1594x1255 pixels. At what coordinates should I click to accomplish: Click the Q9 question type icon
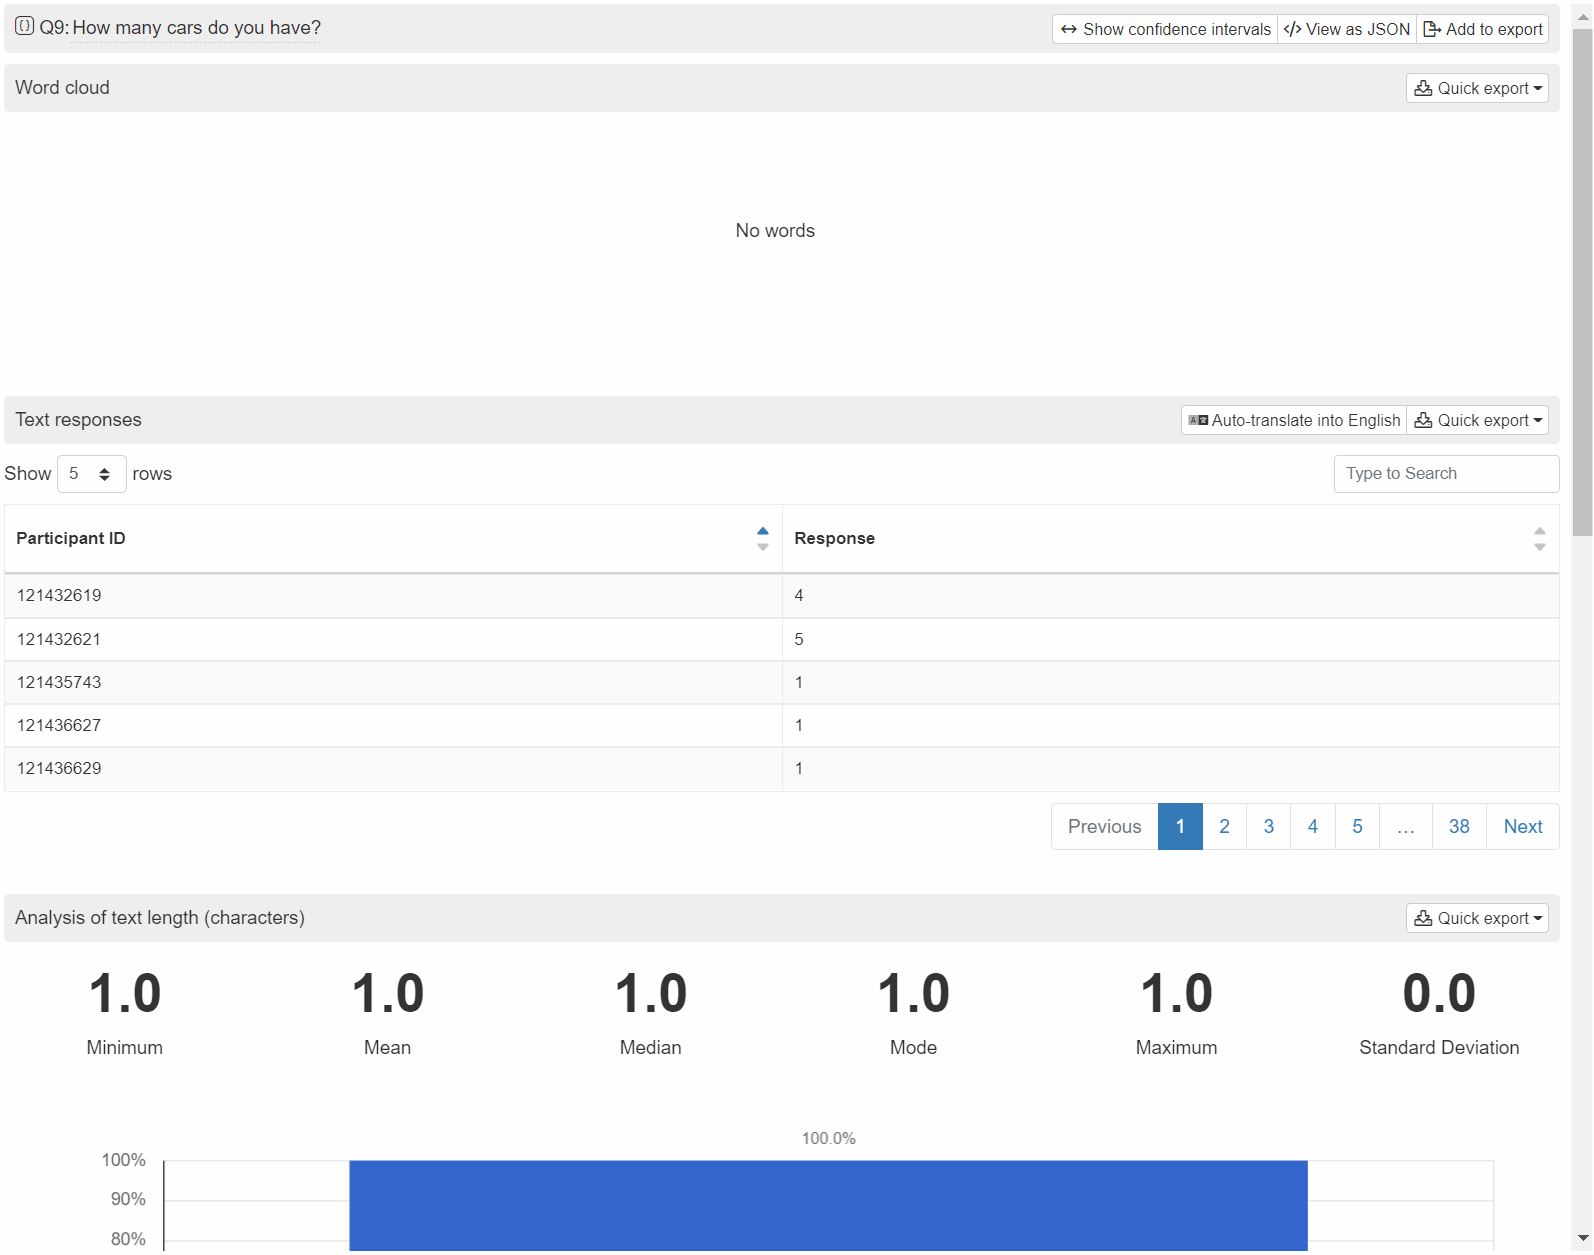tap(24, 27)
